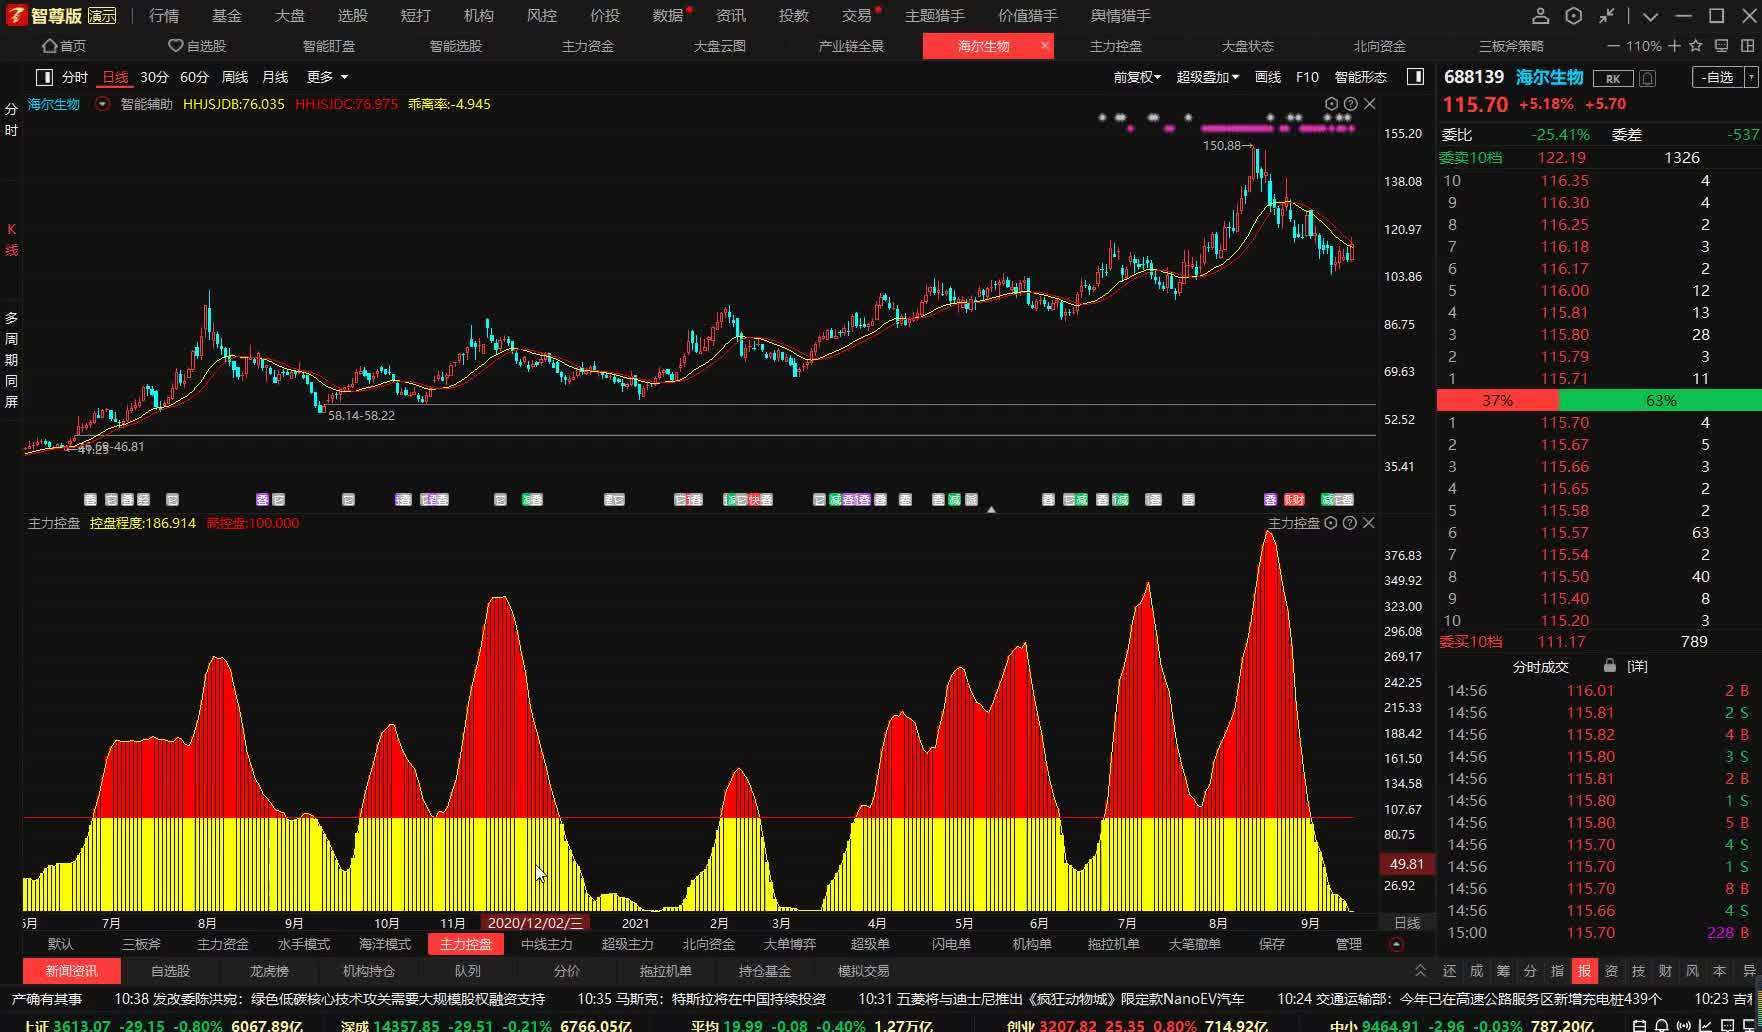The height and width of the screenshot is (1032, 1762).
Task: Open the user account icon
Action: 1540,16
